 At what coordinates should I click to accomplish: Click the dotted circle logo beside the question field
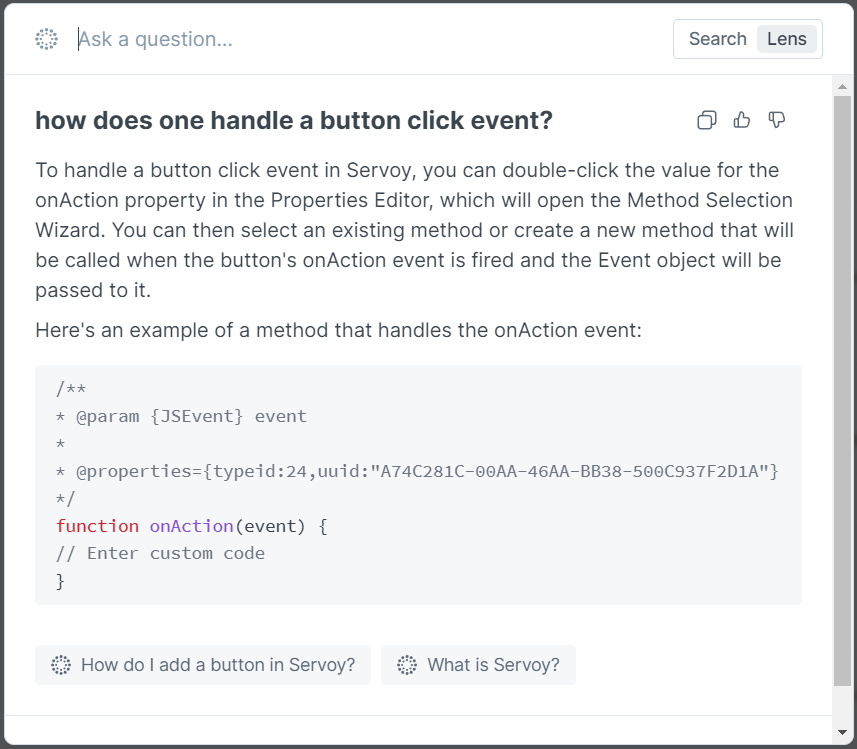coord(46,39)
